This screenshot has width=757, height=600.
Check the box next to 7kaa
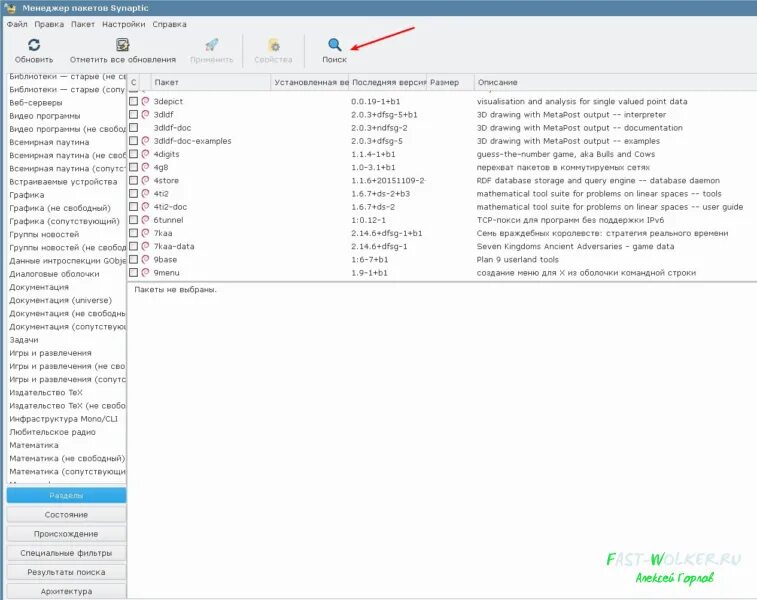134,233
